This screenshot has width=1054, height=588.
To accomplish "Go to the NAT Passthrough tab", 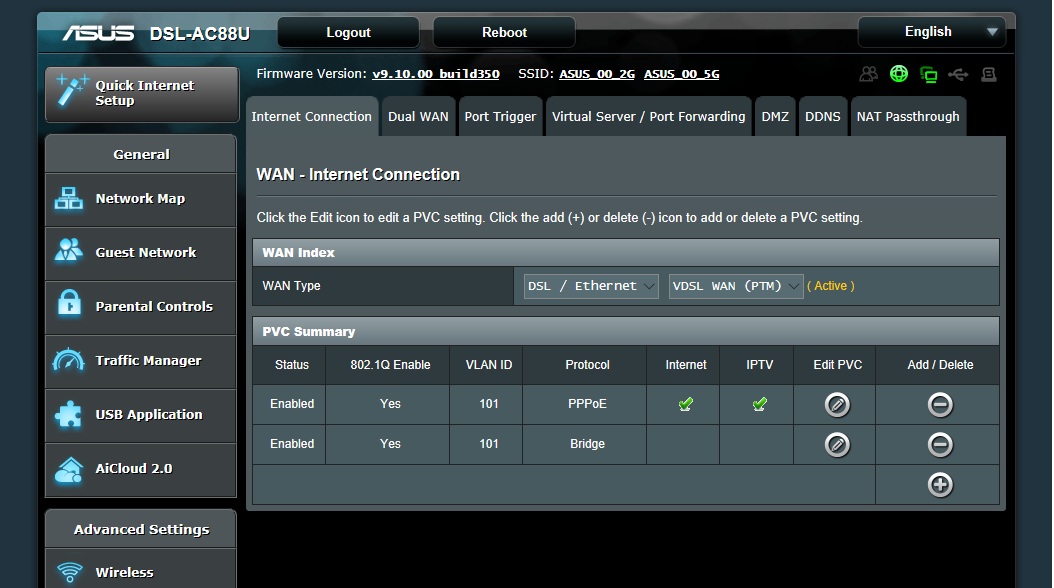I will [908, 117].
